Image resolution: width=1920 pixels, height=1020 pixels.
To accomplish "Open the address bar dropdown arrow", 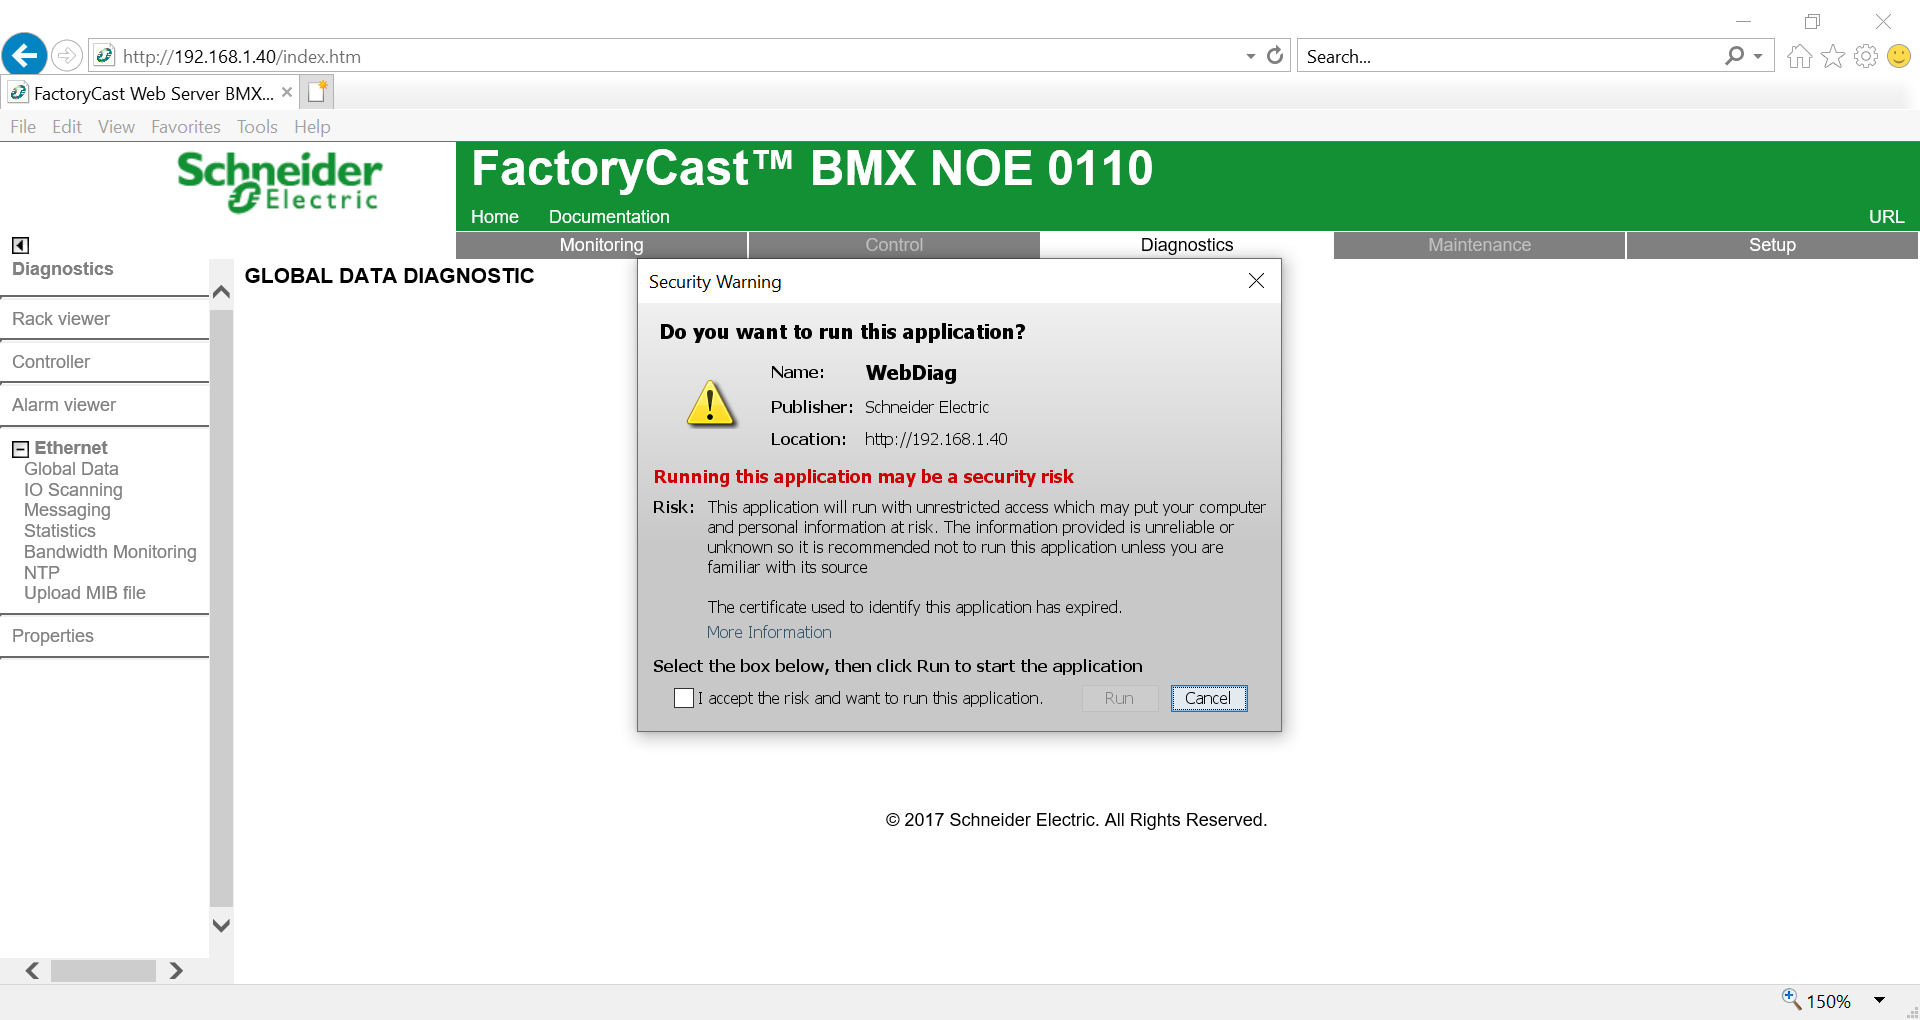I will click(1251, 57).
